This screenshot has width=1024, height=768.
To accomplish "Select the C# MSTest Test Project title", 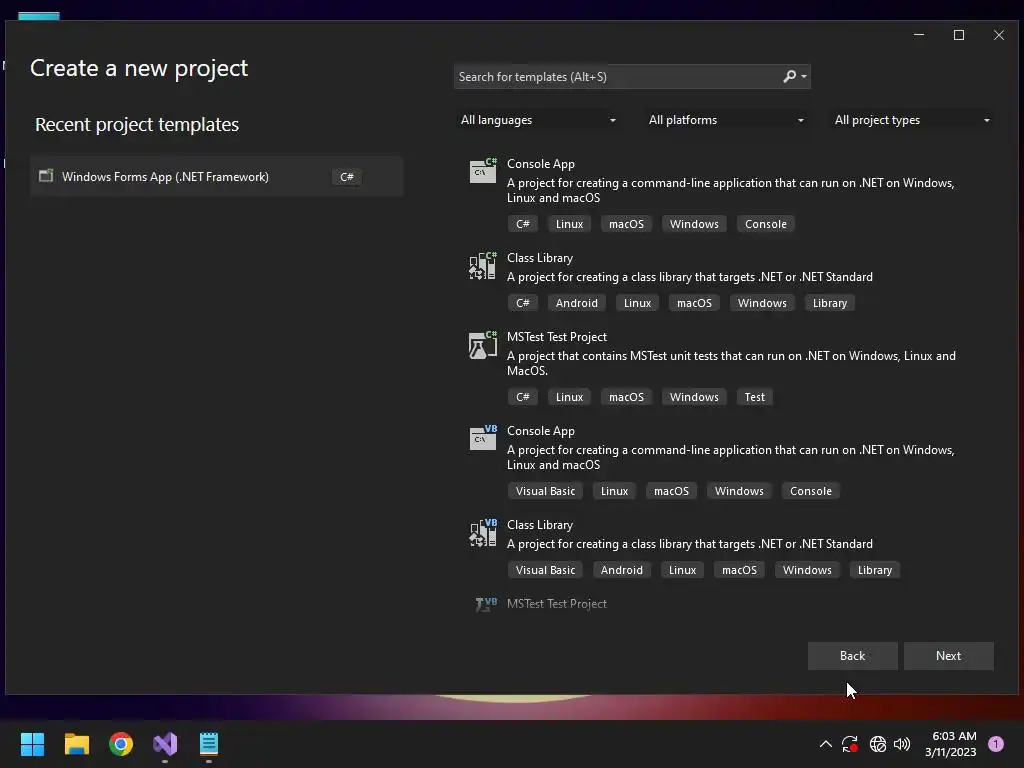I will (x=557, y=337).
